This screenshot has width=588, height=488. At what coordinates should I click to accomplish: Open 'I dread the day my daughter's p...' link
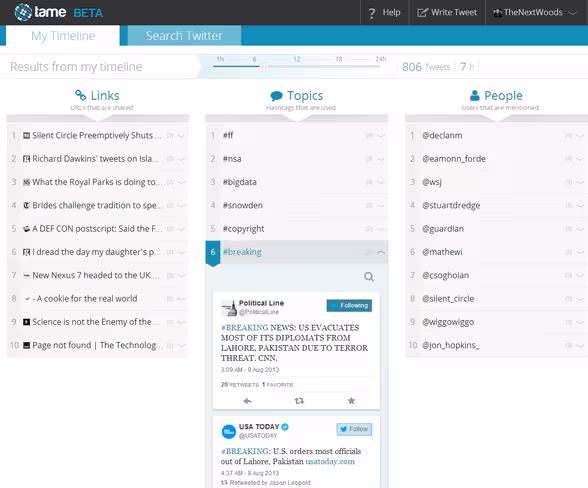tap(96, 252)
